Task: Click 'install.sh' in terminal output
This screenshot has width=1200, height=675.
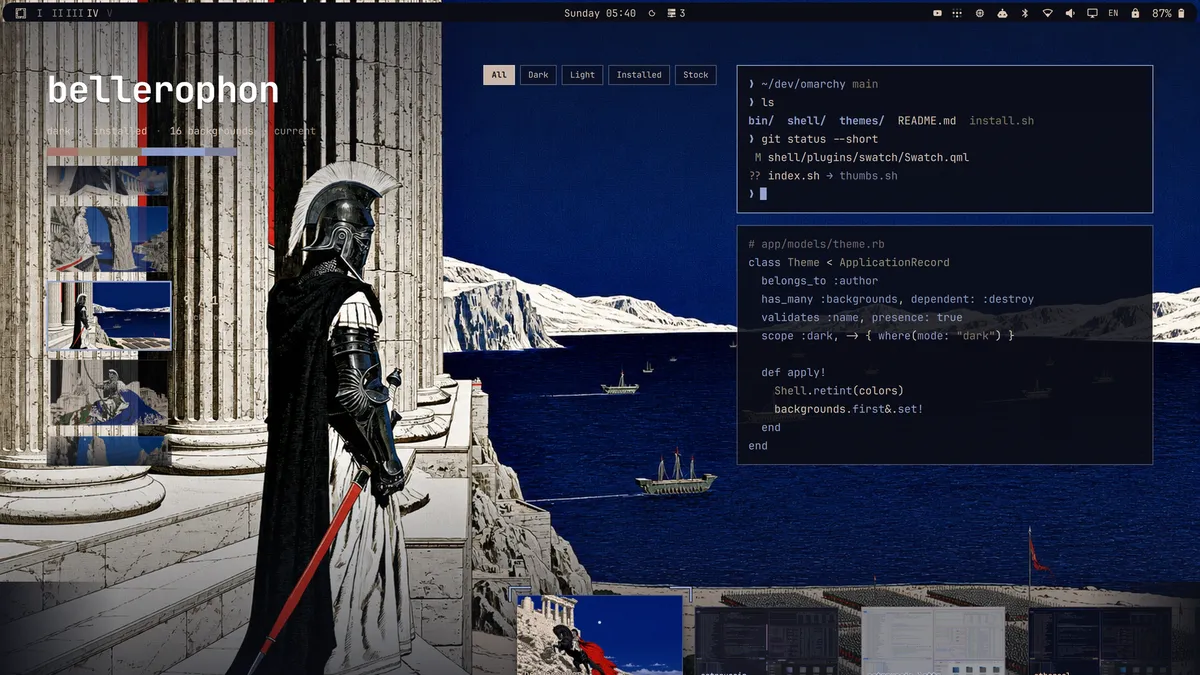Action: 1001,121
